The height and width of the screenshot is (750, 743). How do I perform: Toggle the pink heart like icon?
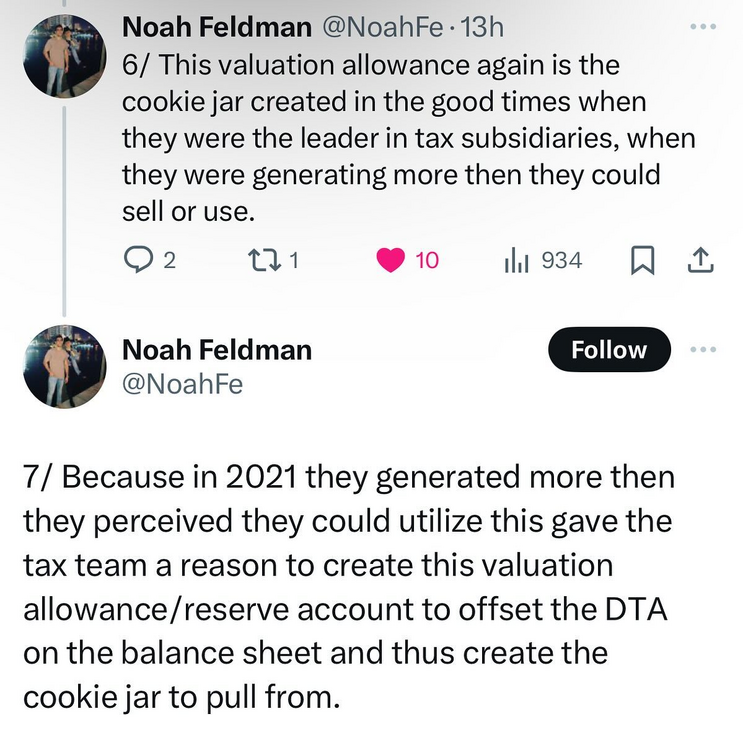(391, 260)
